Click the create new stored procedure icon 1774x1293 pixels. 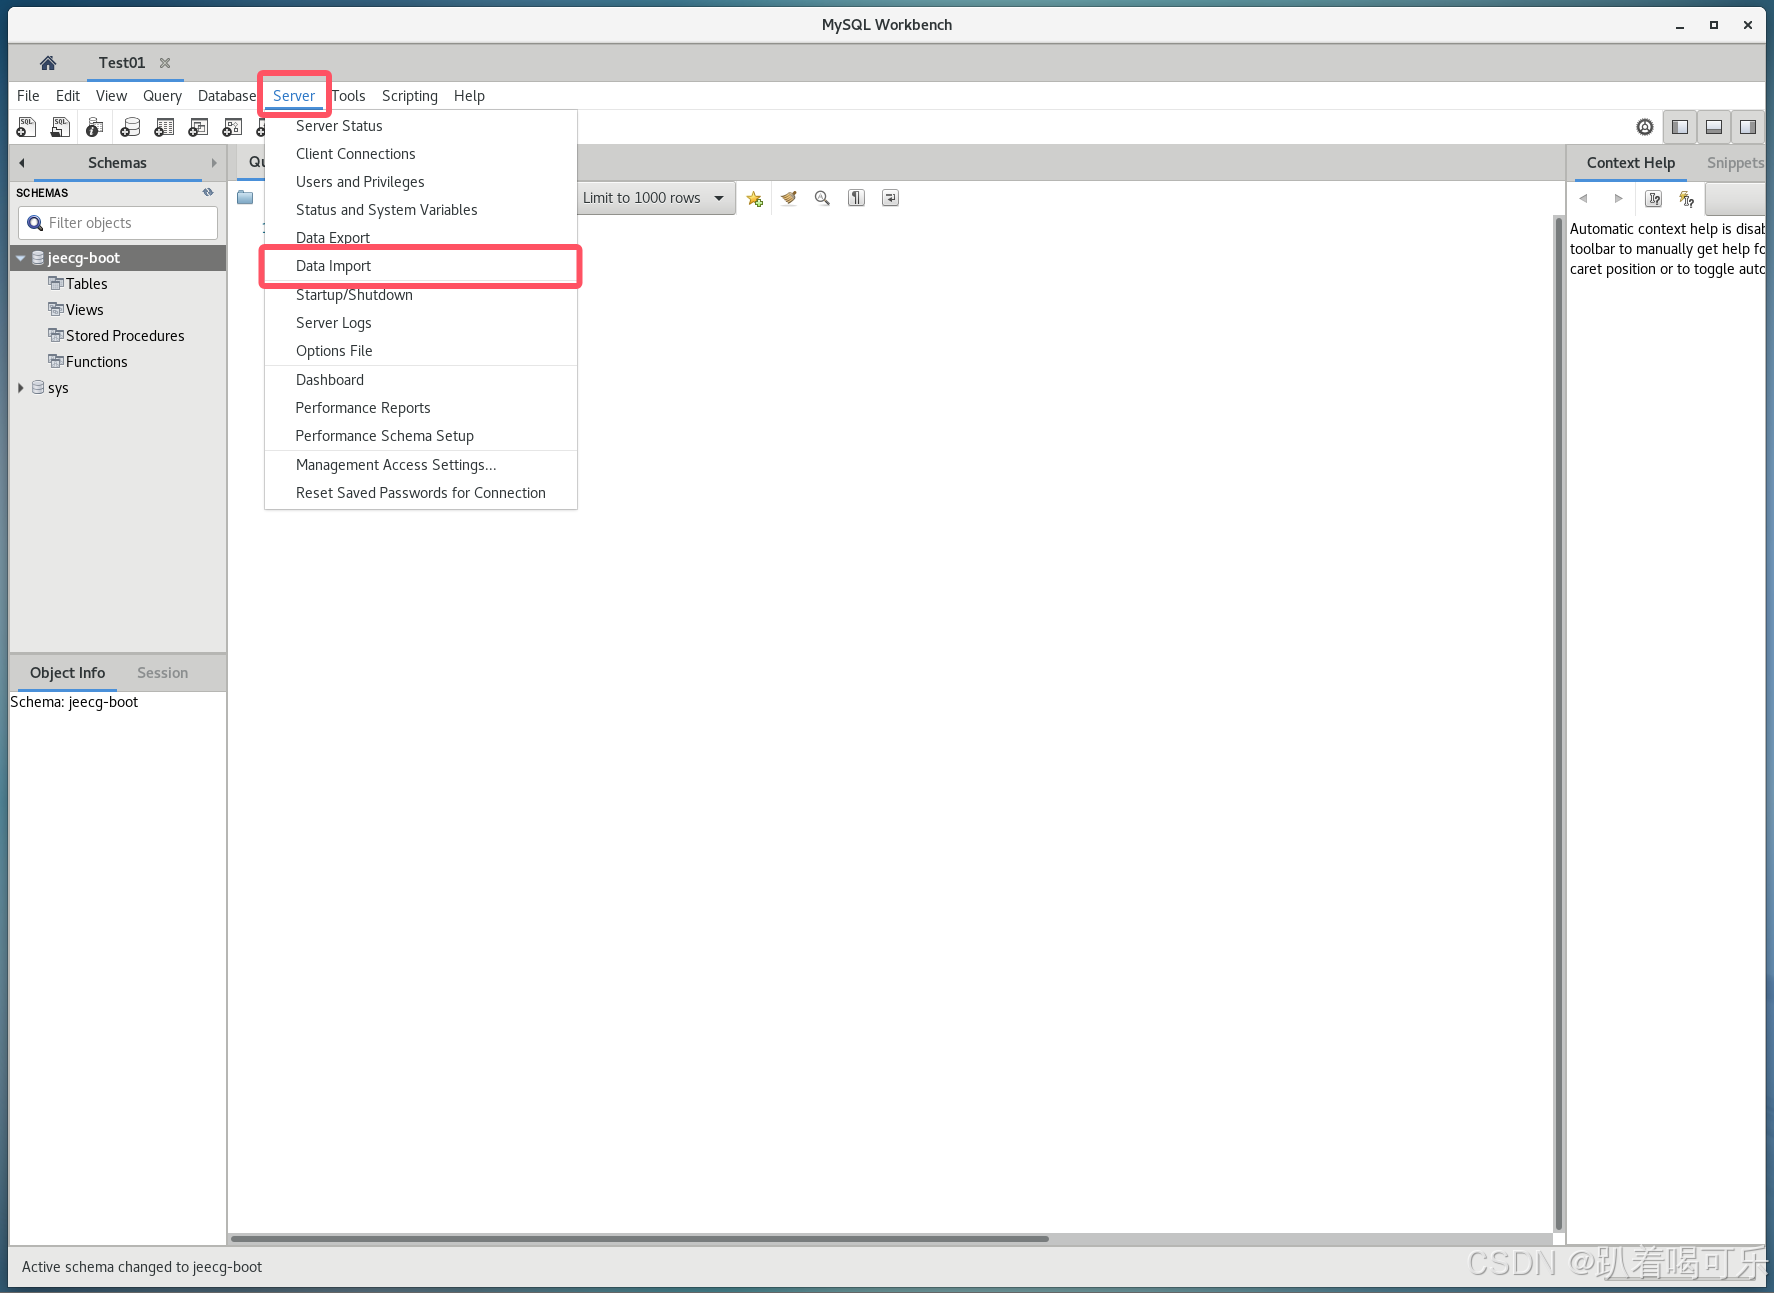(232, 127)
